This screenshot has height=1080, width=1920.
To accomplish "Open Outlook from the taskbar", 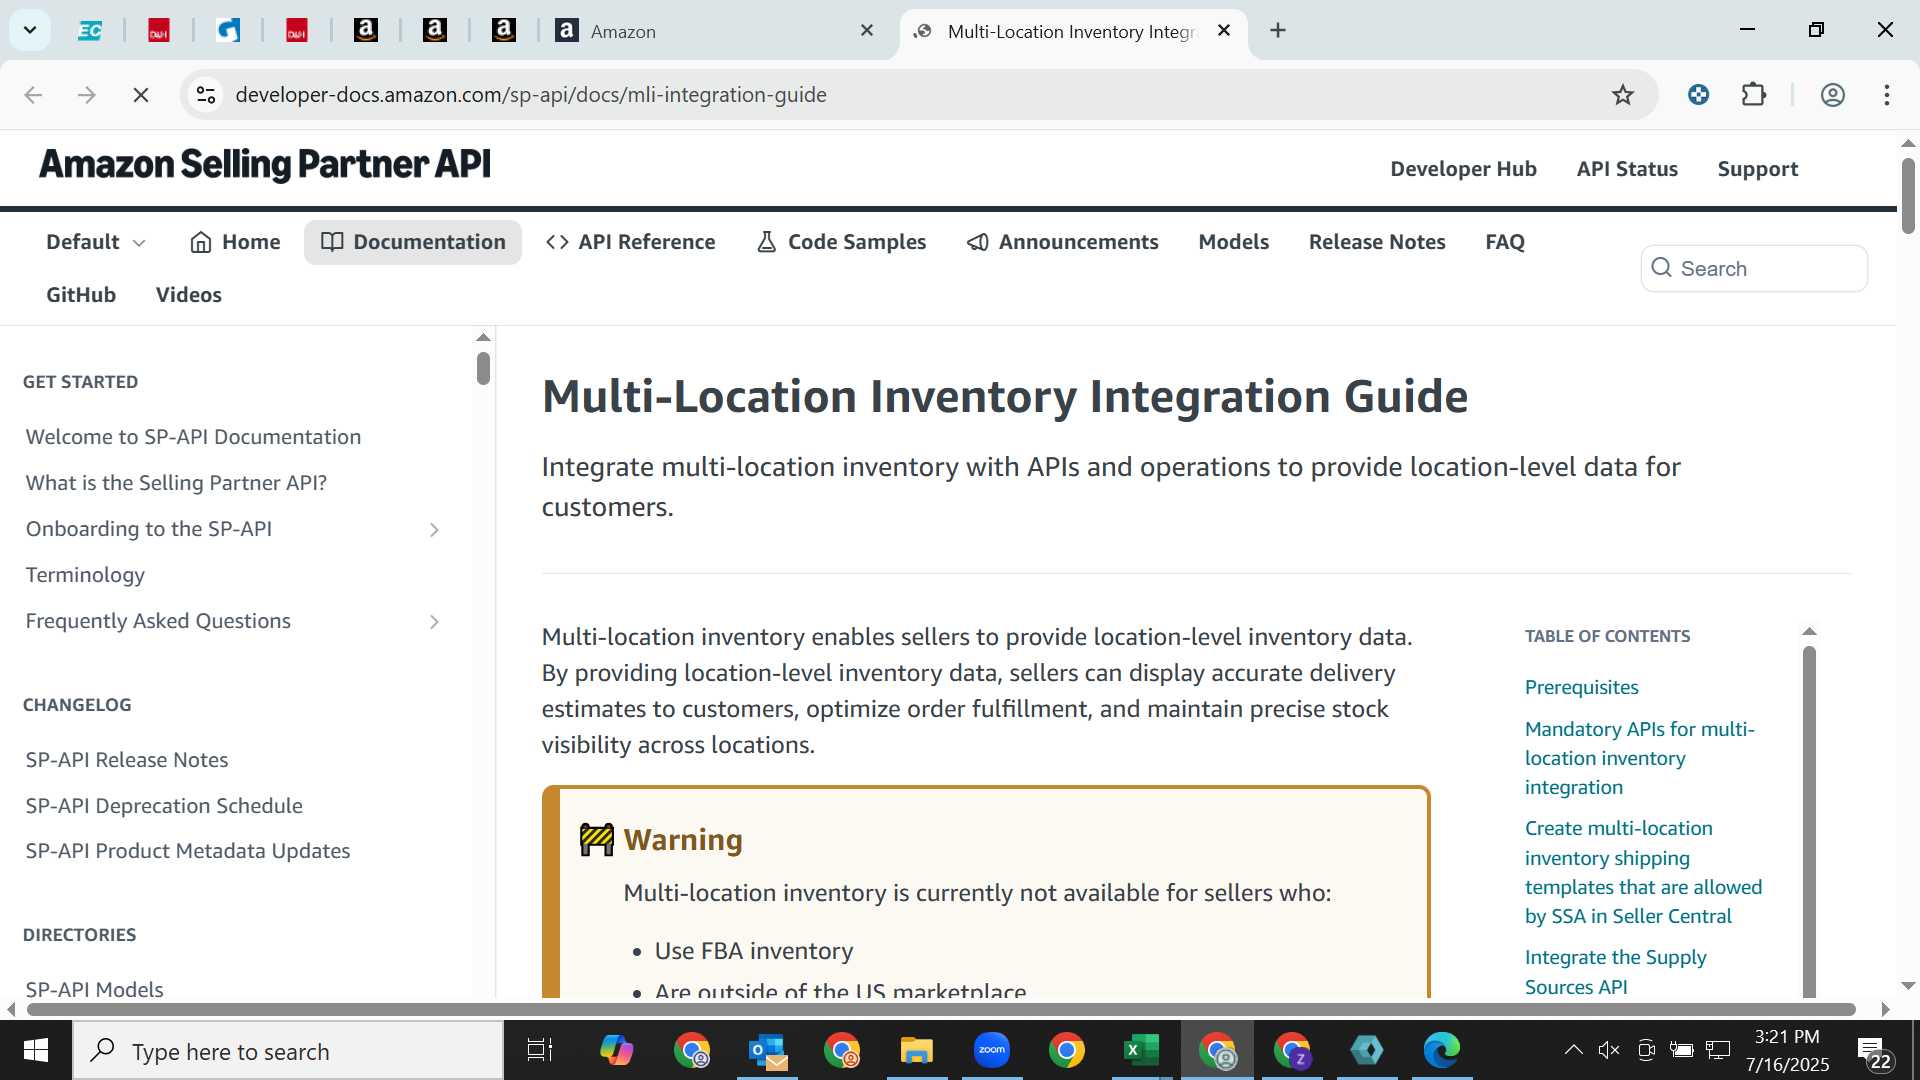I will 768,1051.
